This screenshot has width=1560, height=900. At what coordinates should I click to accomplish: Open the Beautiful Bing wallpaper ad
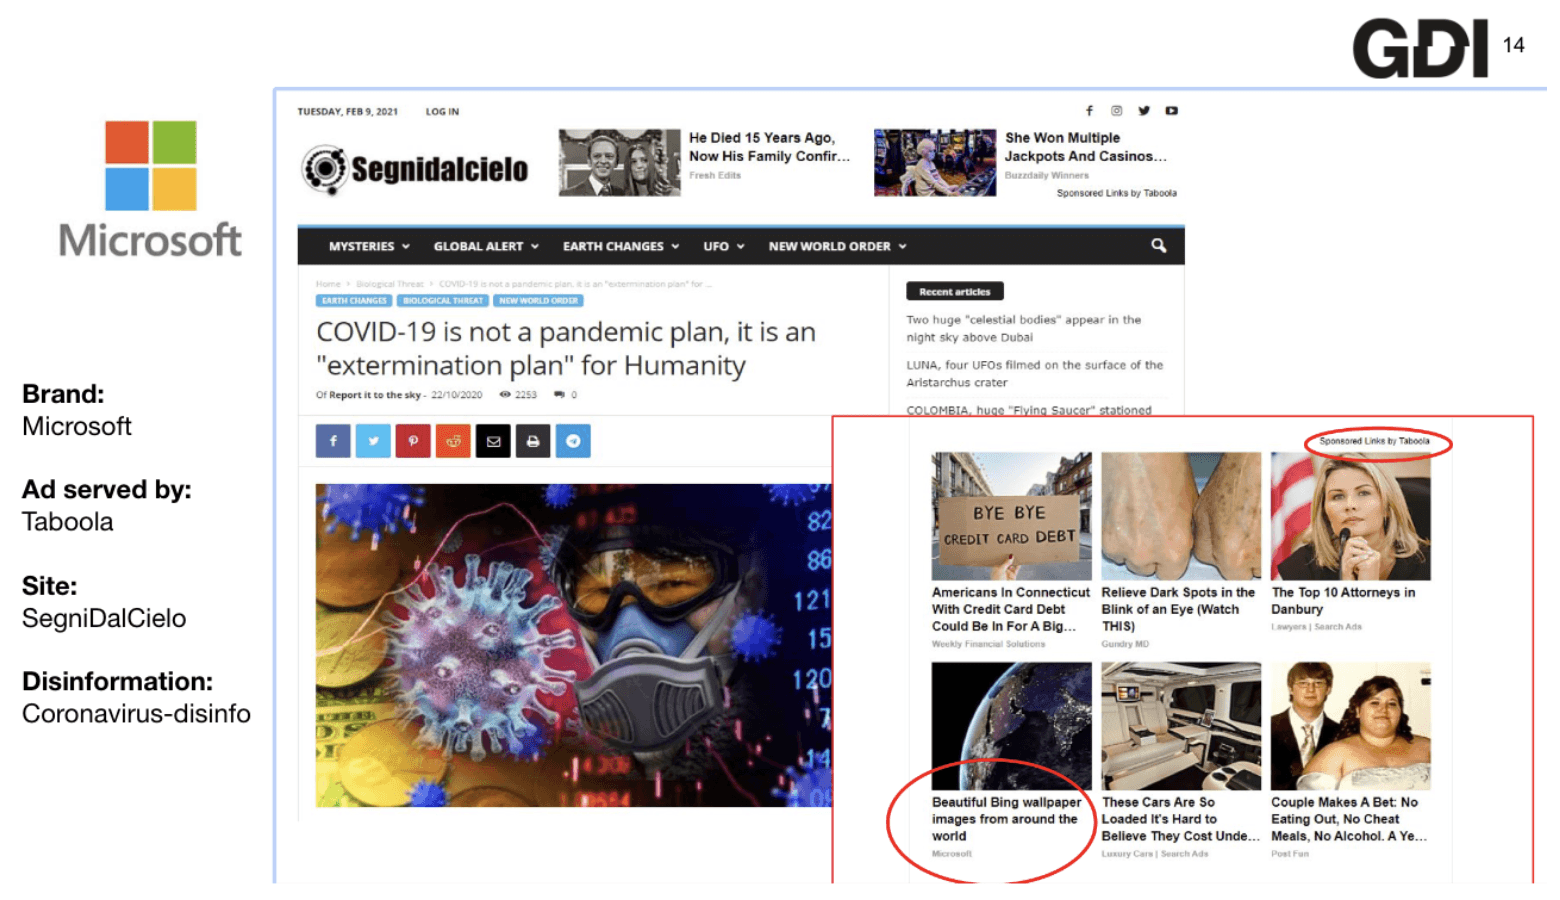coord(1007,818)
